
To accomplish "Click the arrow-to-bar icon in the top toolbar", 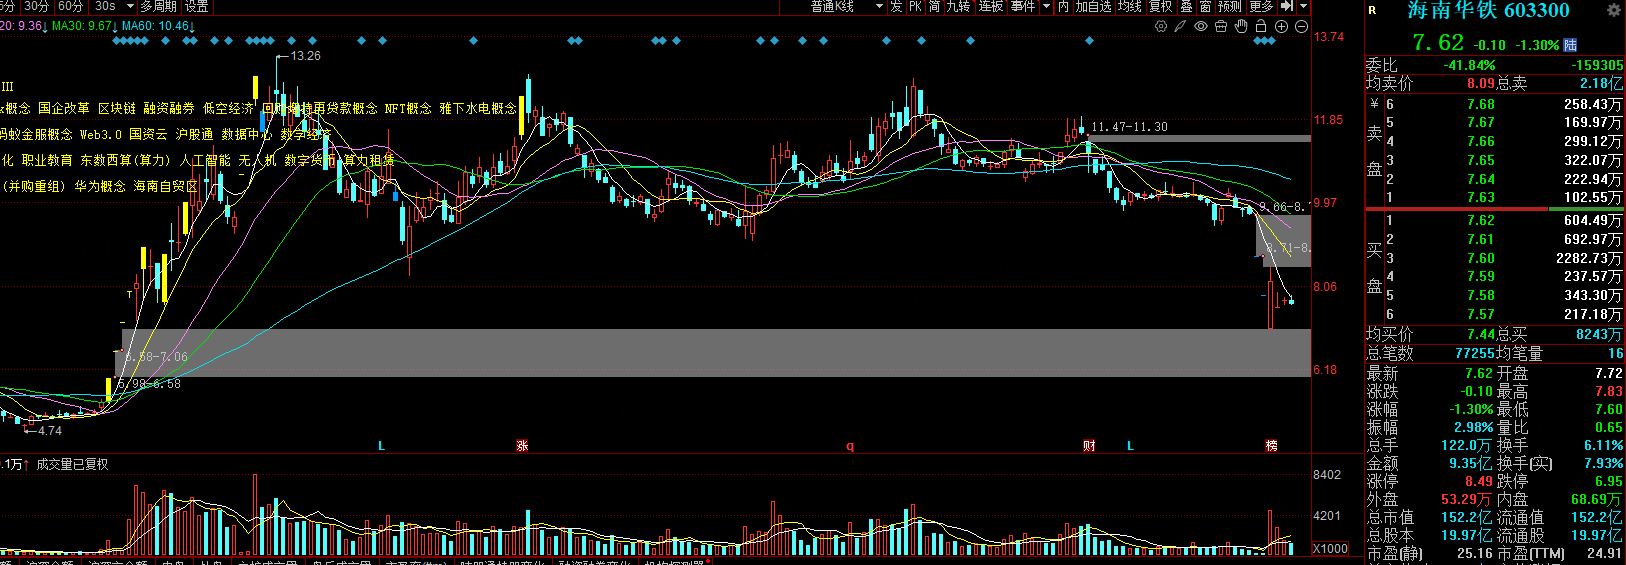I will pos(1287,6).
